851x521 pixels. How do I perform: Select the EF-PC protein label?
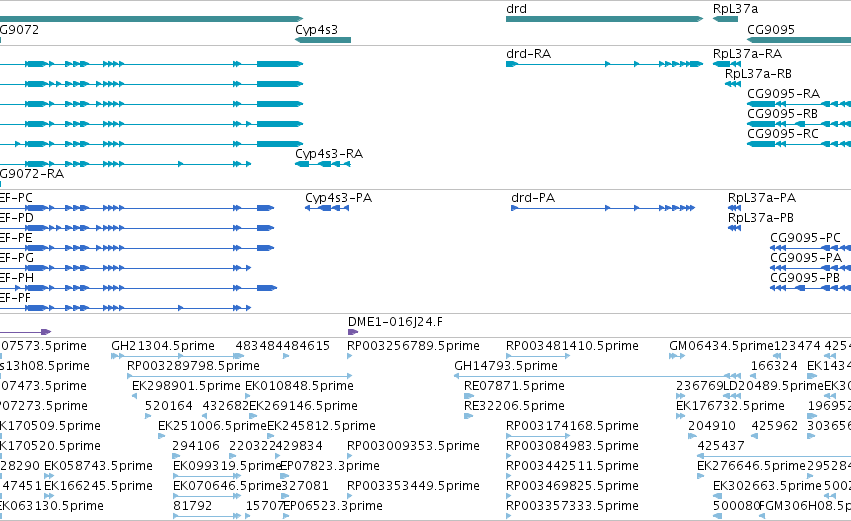coord(16,198)
